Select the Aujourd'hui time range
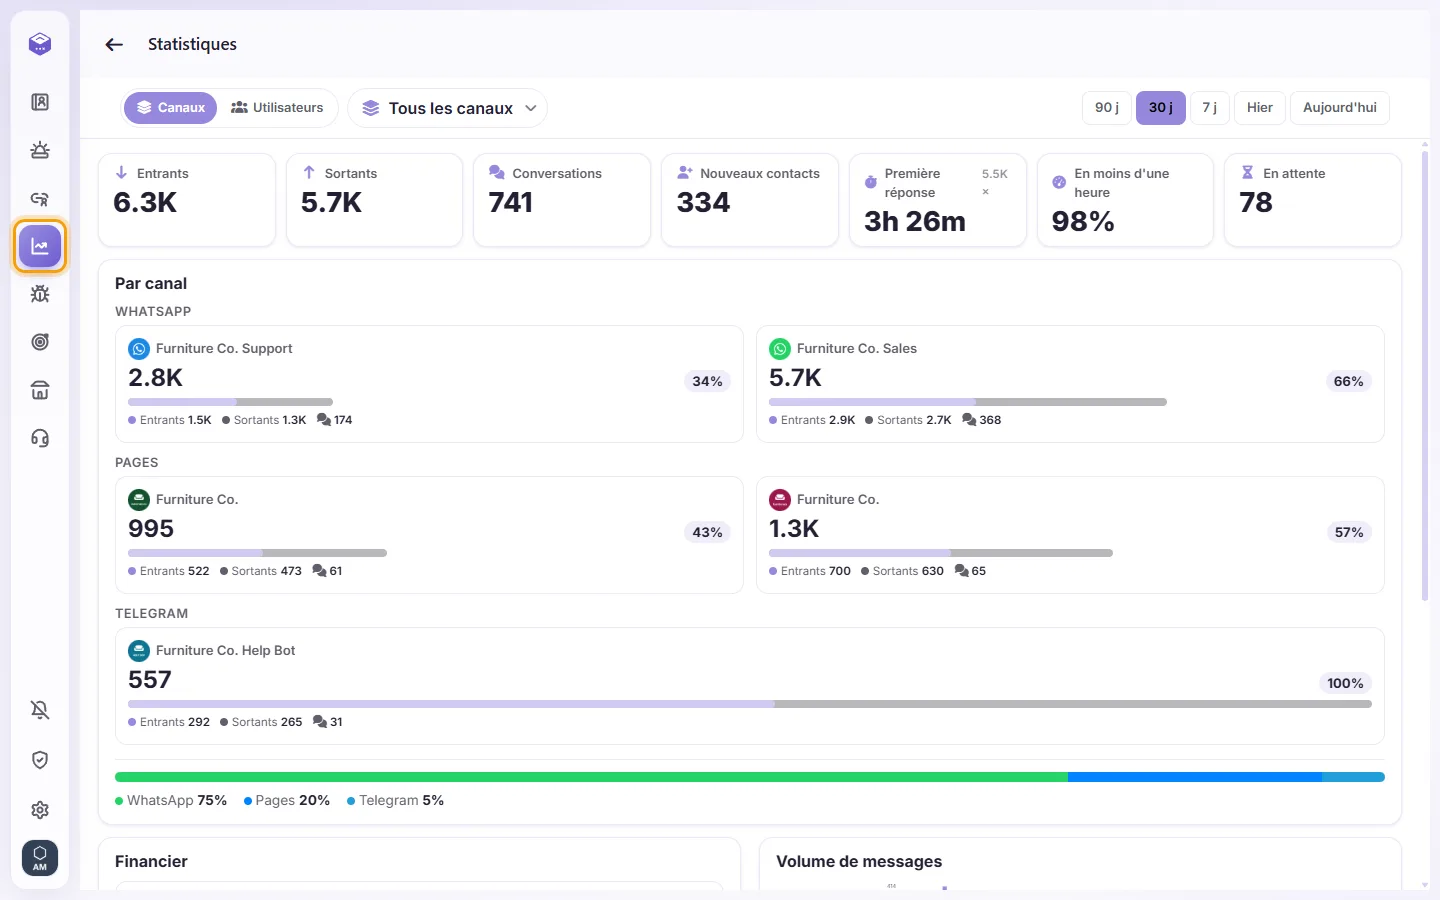This screenshot has width=1440, height=900. pos(1340,108)
